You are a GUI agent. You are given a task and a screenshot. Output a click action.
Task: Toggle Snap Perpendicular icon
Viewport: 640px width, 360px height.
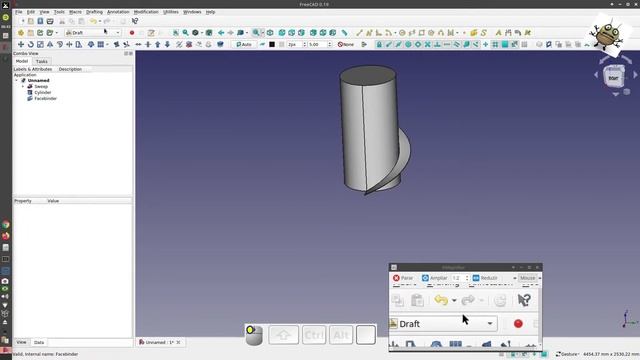tap(437, 44)
